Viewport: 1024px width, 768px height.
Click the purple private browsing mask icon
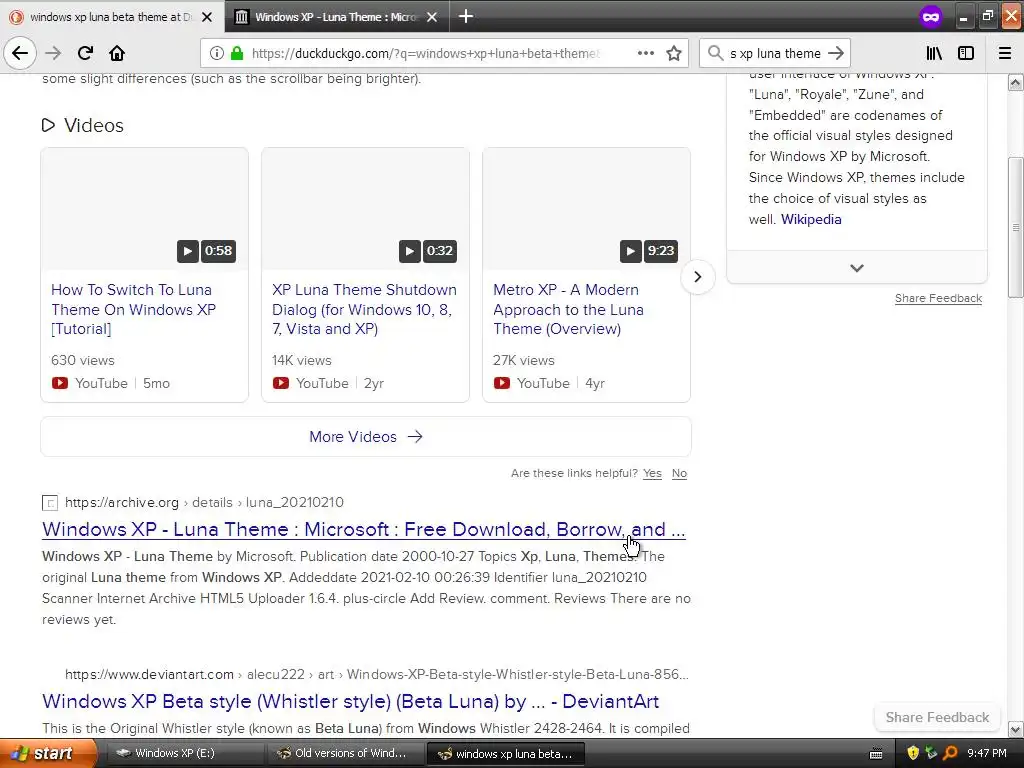(x=931, y=16)
